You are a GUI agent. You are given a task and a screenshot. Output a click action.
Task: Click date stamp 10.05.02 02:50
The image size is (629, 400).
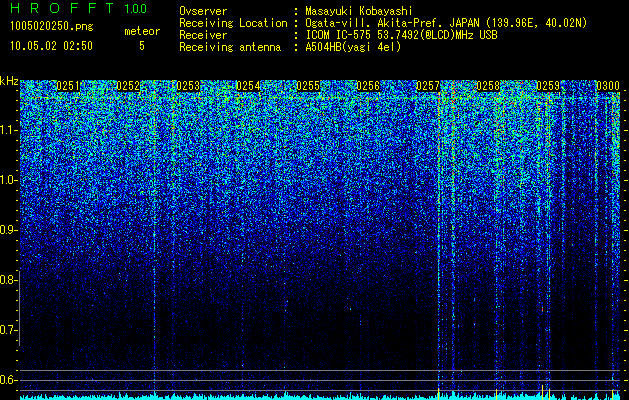point(51,46)
